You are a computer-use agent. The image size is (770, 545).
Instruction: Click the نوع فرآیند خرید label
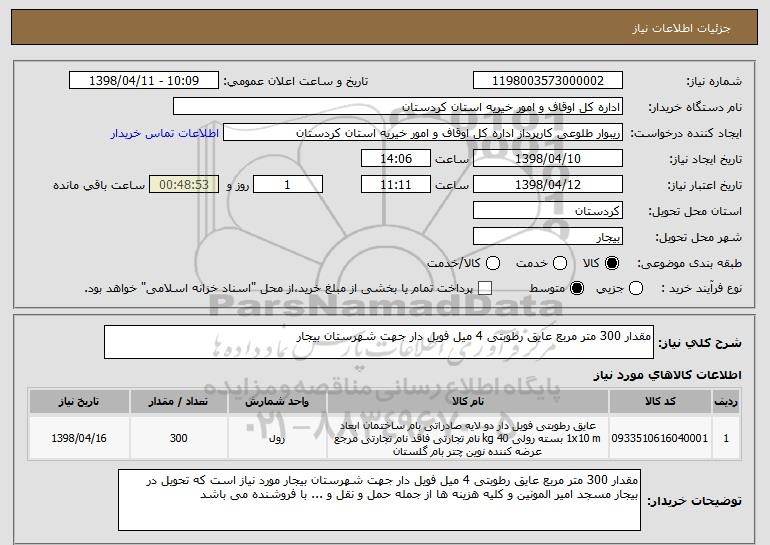pyautogui.click(x=701, y=288)
